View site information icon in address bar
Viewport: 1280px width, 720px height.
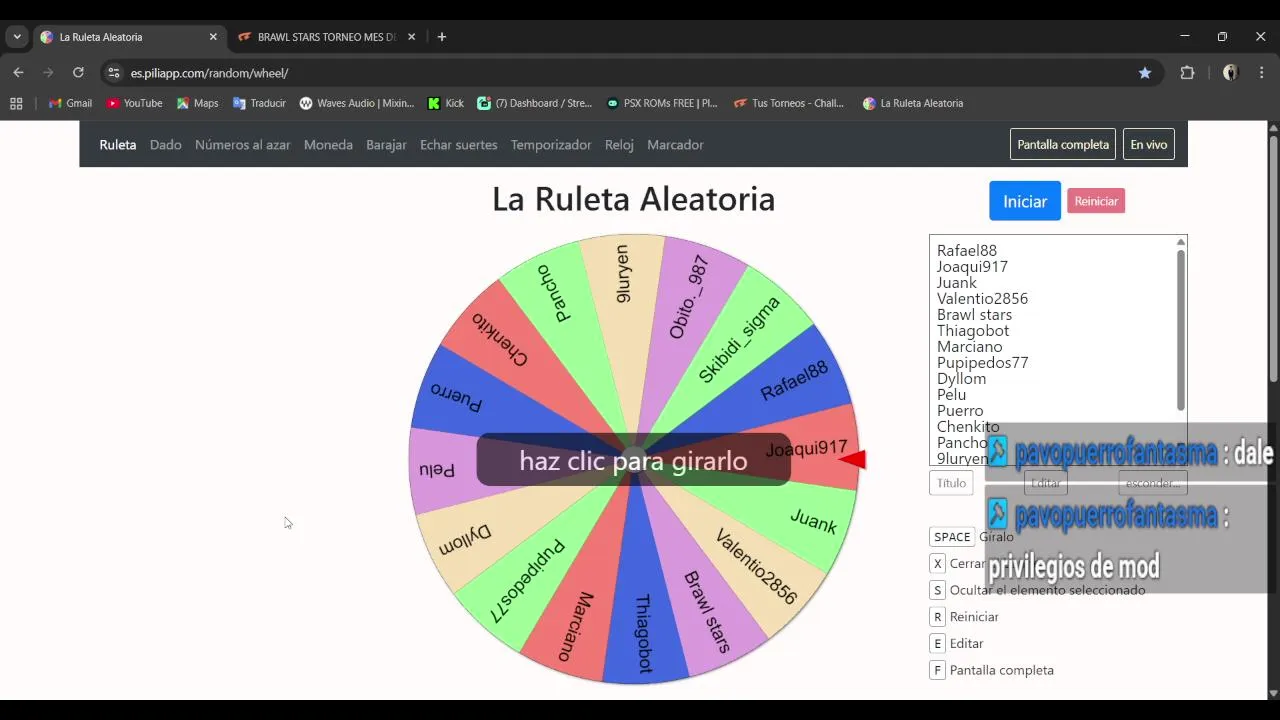pos(114,73)
